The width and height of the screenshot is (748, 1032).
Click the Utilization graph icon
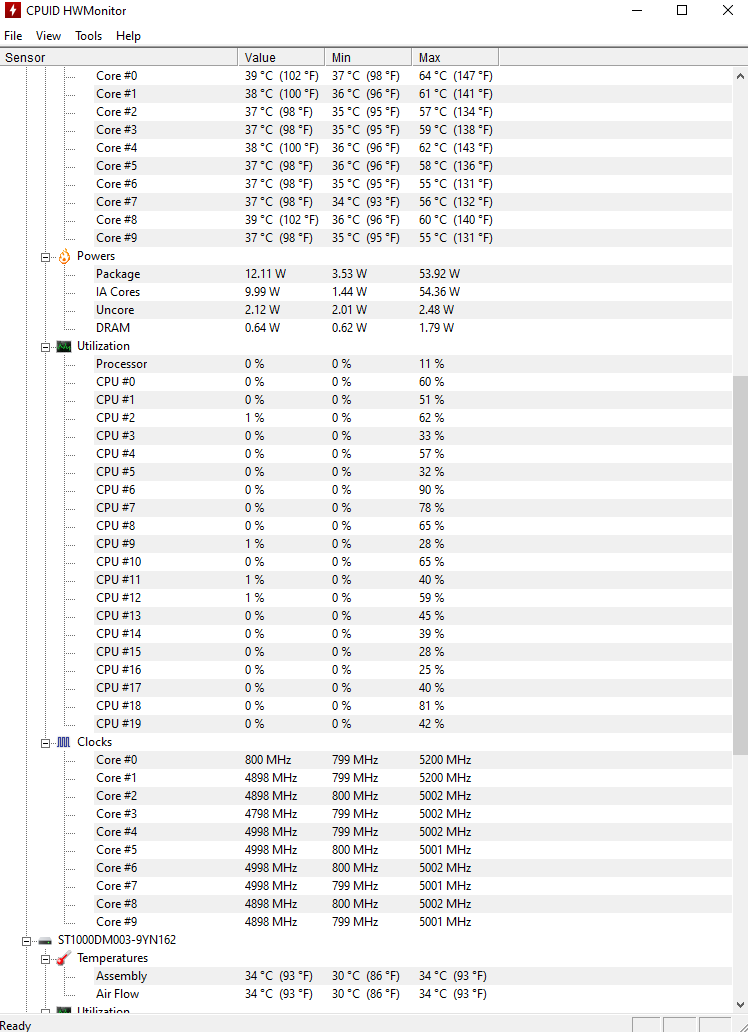point(64,346)
